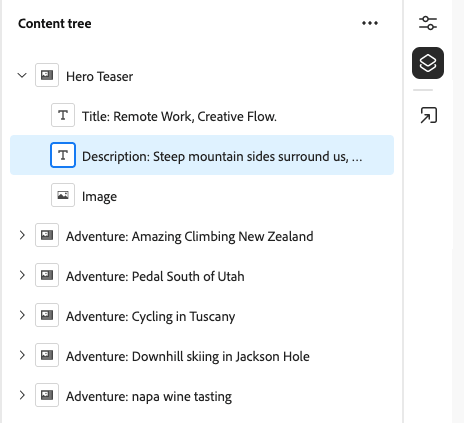Expand Adventure: napa wine tasting
Image resolution: width=464 pixels, height=423 pixels.
tap(22, 395)
